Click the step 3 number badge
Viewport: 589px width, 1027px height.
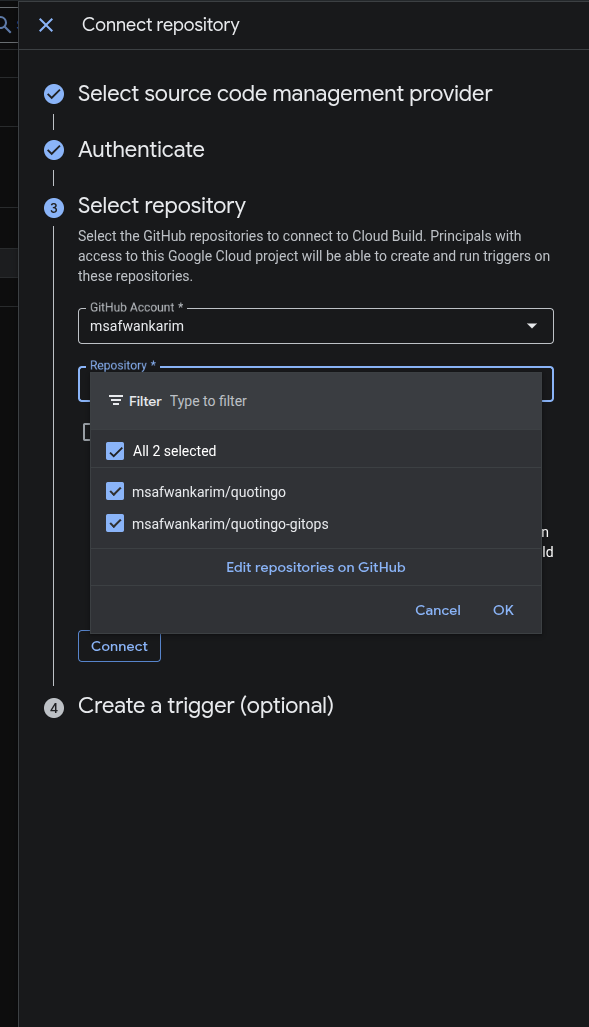[x=54, y=208]
